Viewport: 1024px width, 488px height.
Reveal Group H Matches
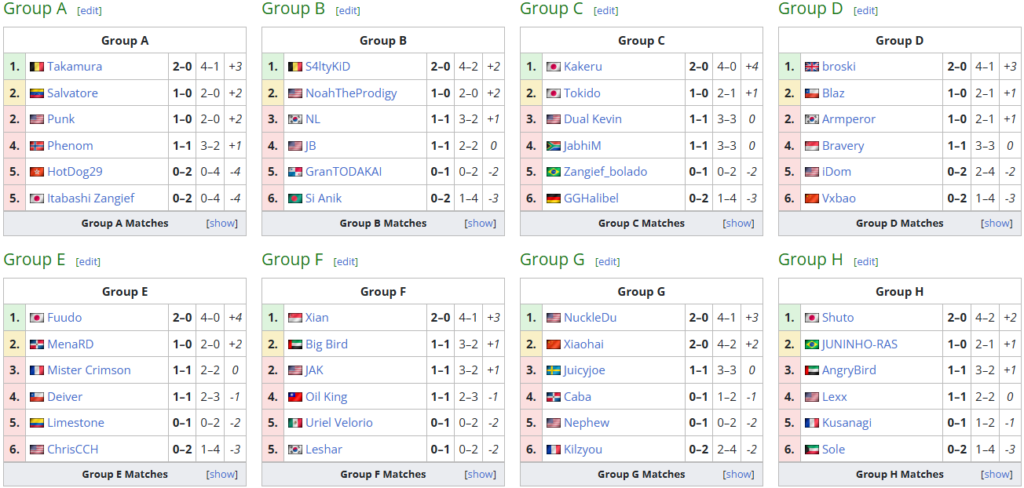(x=997, y=474)
